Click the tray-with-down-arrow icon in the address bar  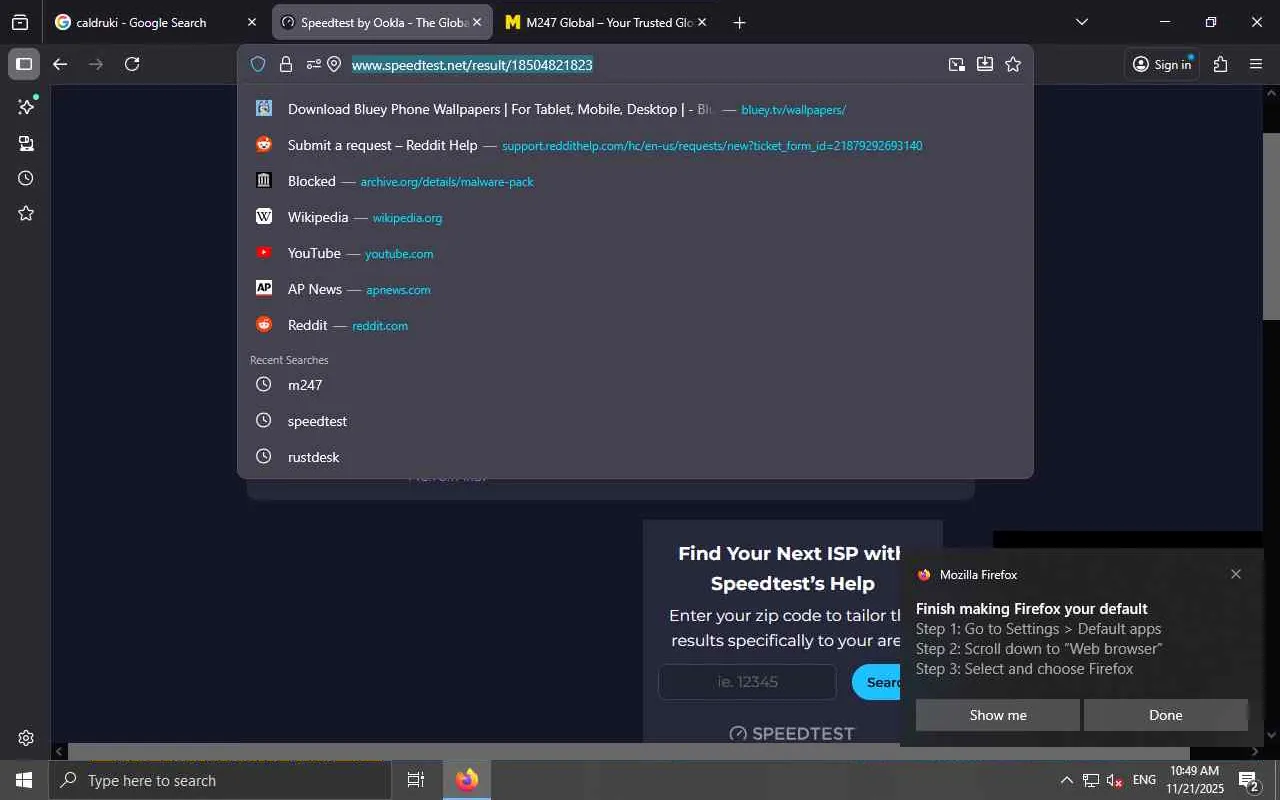tap(985, 64)
